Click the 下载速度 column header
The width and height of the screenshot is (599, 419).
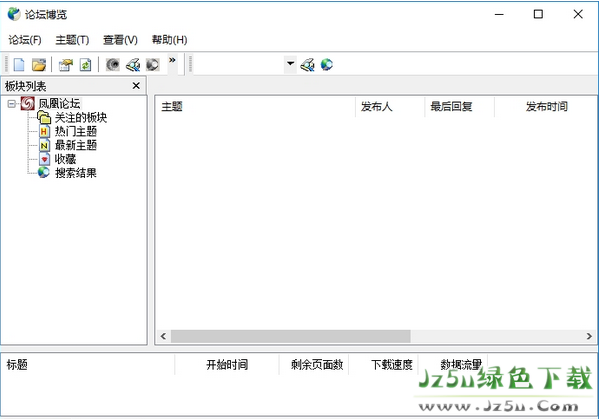pos(384,365)
